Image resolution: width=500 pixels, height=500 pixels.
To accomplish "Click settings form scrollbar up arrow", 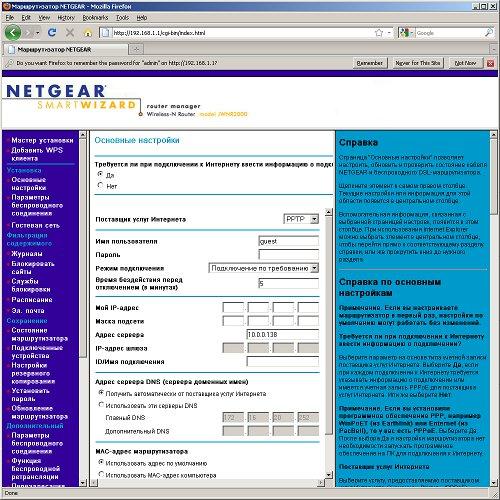I will click(x=329, y=212).
